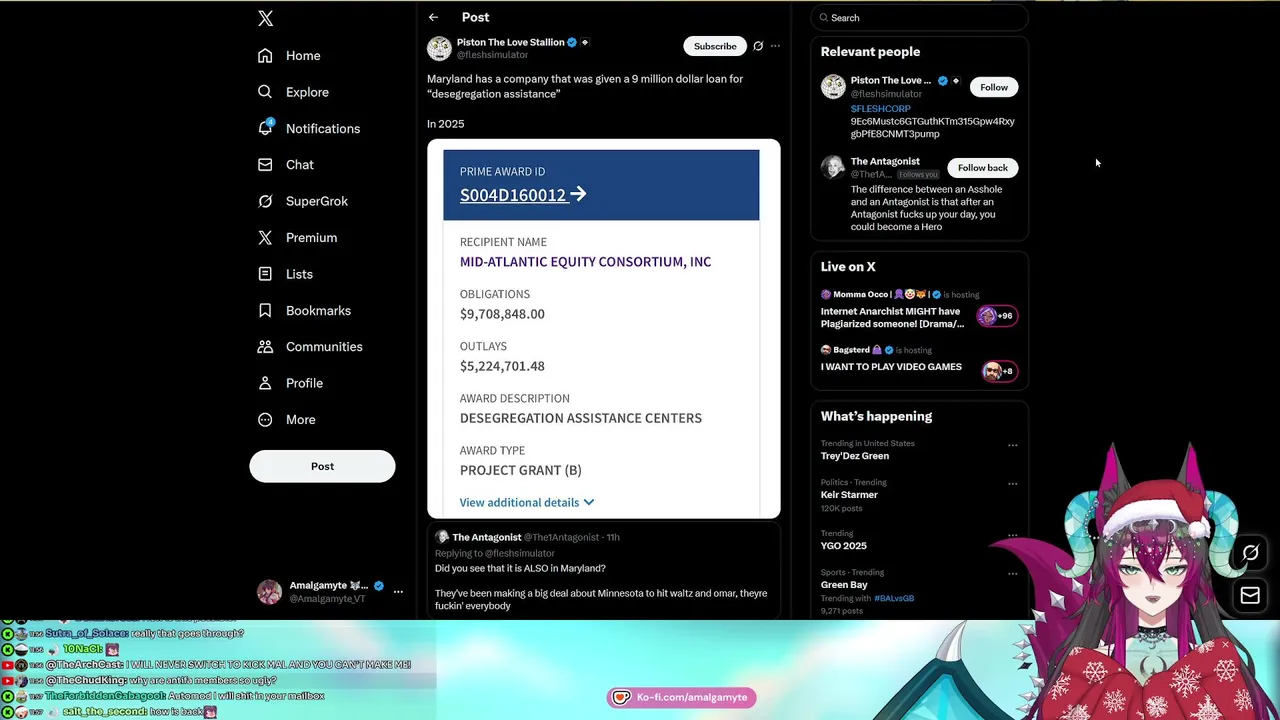Screen dimensions: 1280x720
Task: Open the More circle icon
Action: pyautogui.click(x=265, y=420)
